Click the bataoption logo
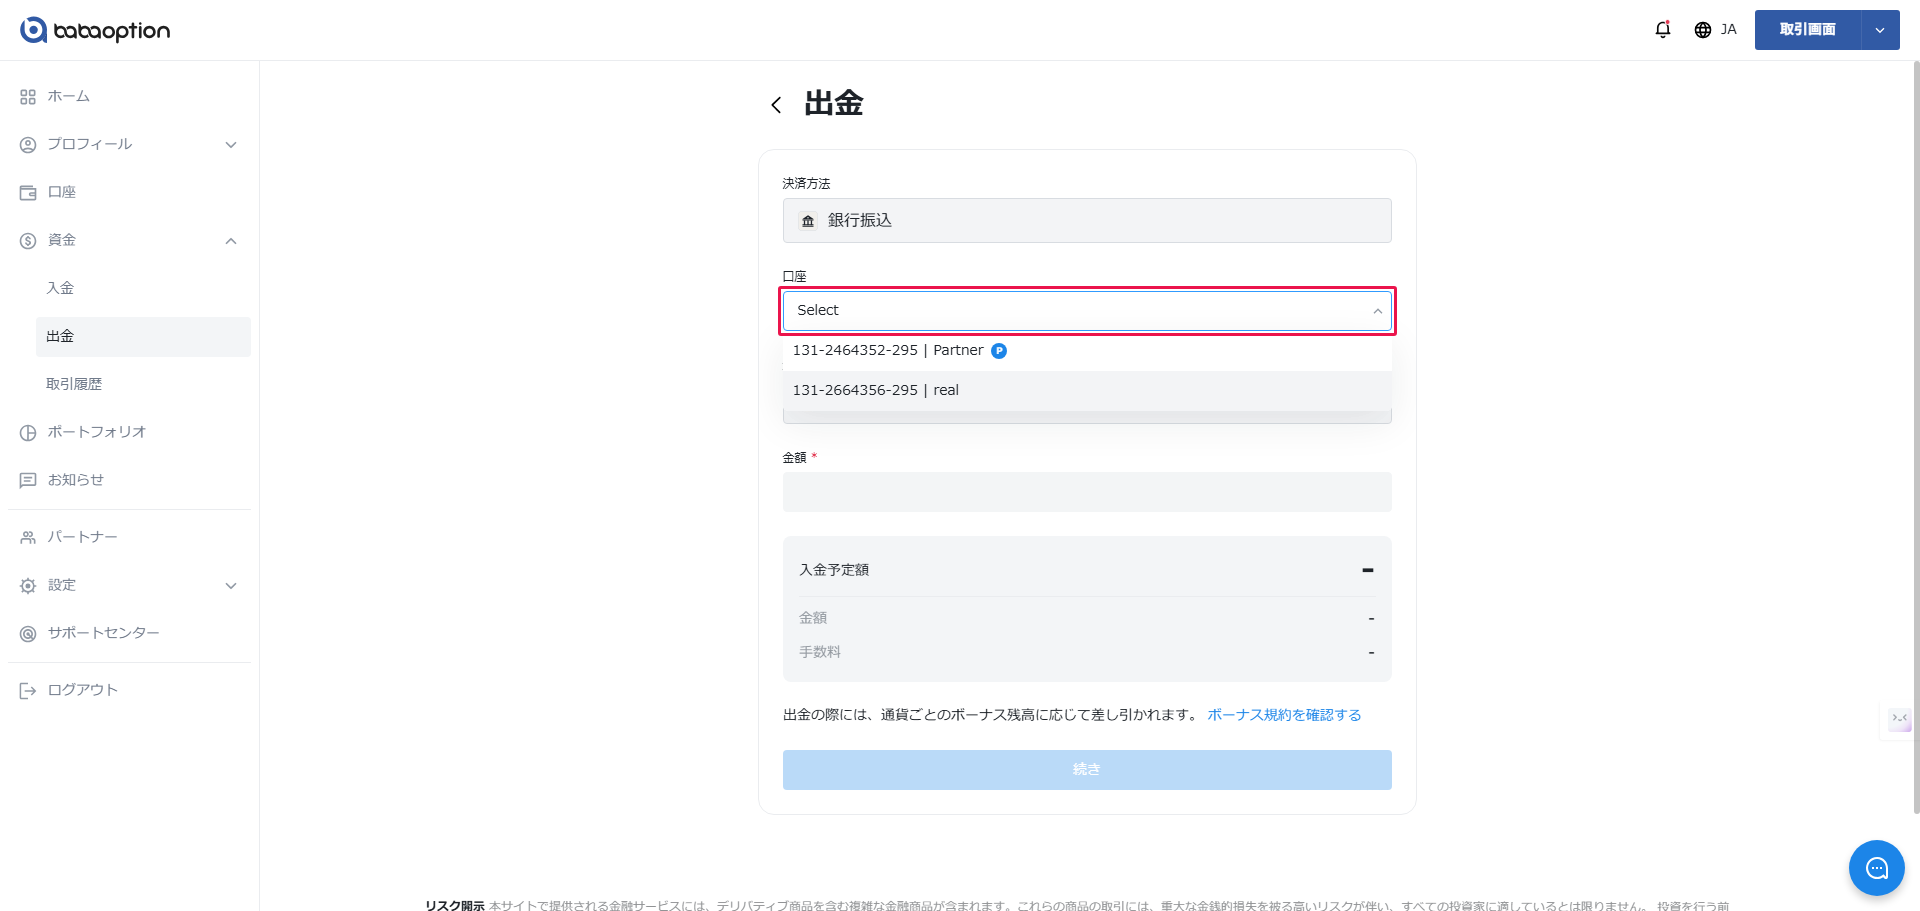Image resolution: width=1920 pixels, height=911 pixels. [95, 30]
